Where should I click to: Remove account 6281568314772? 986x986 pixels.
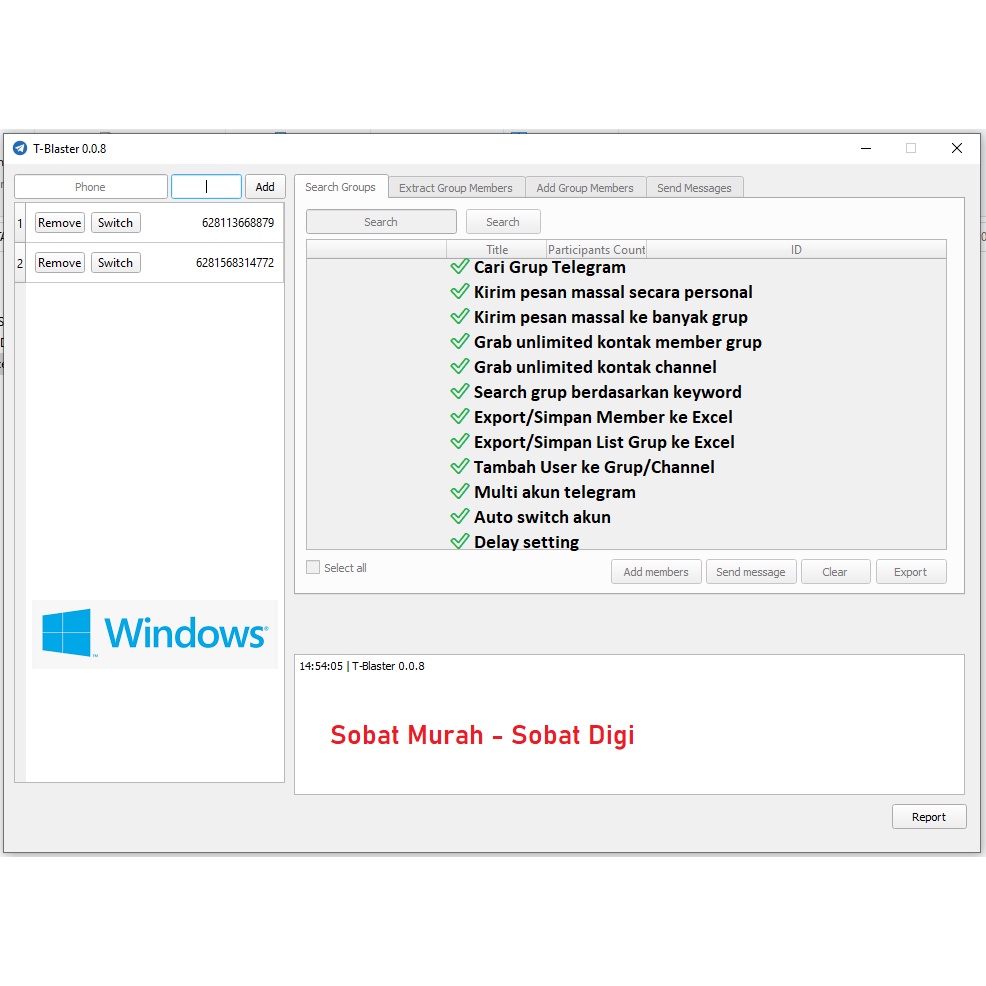(x=60, y=263)
